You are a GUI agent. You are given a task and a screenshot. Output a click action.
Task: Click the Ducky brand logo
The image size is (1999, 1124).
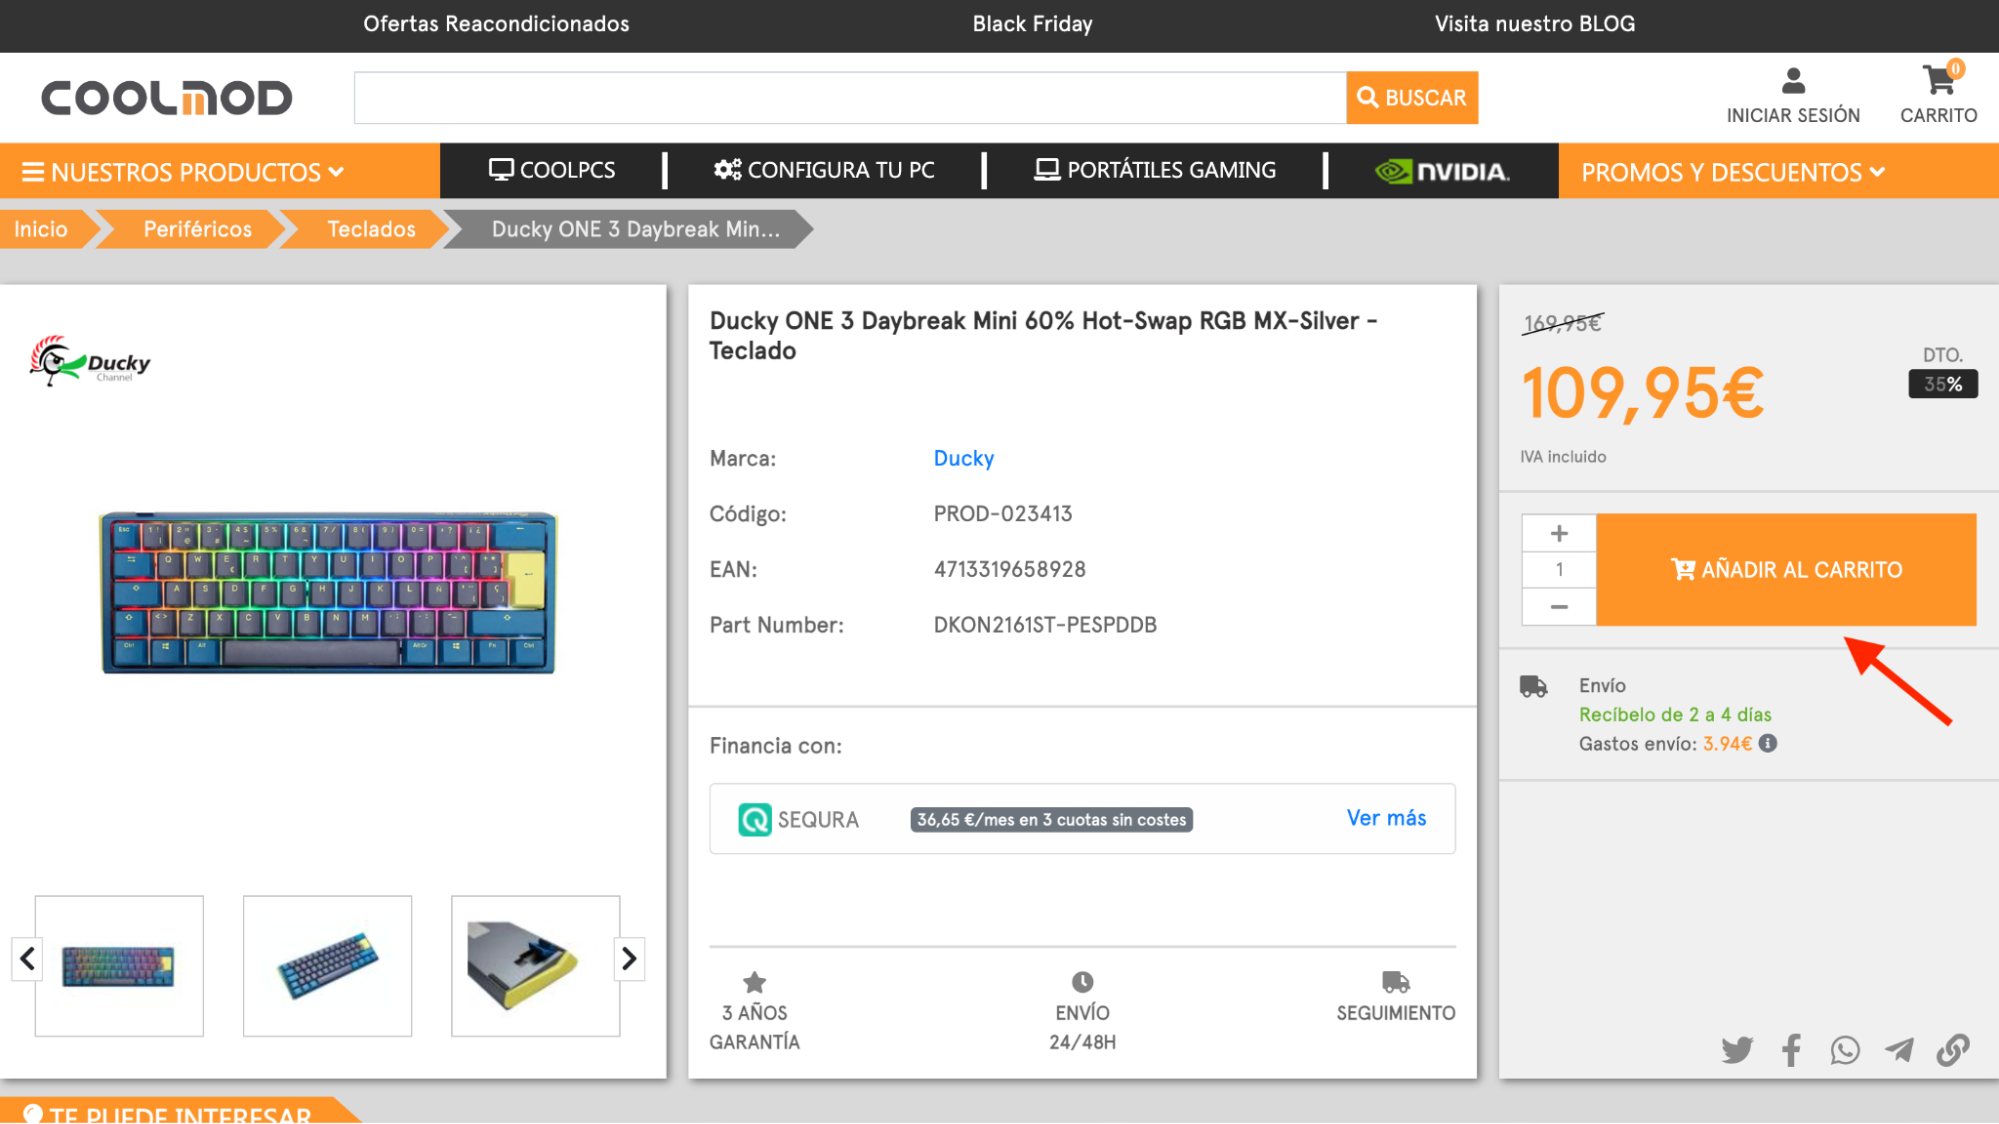[x=90, y=360]
